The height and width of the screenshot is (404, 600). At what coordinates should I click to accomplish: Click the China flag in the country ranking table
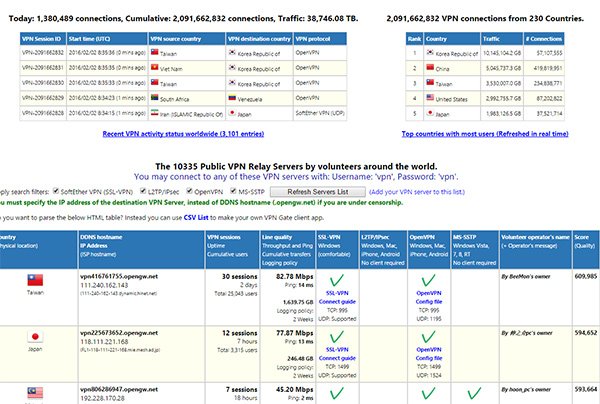430,68
